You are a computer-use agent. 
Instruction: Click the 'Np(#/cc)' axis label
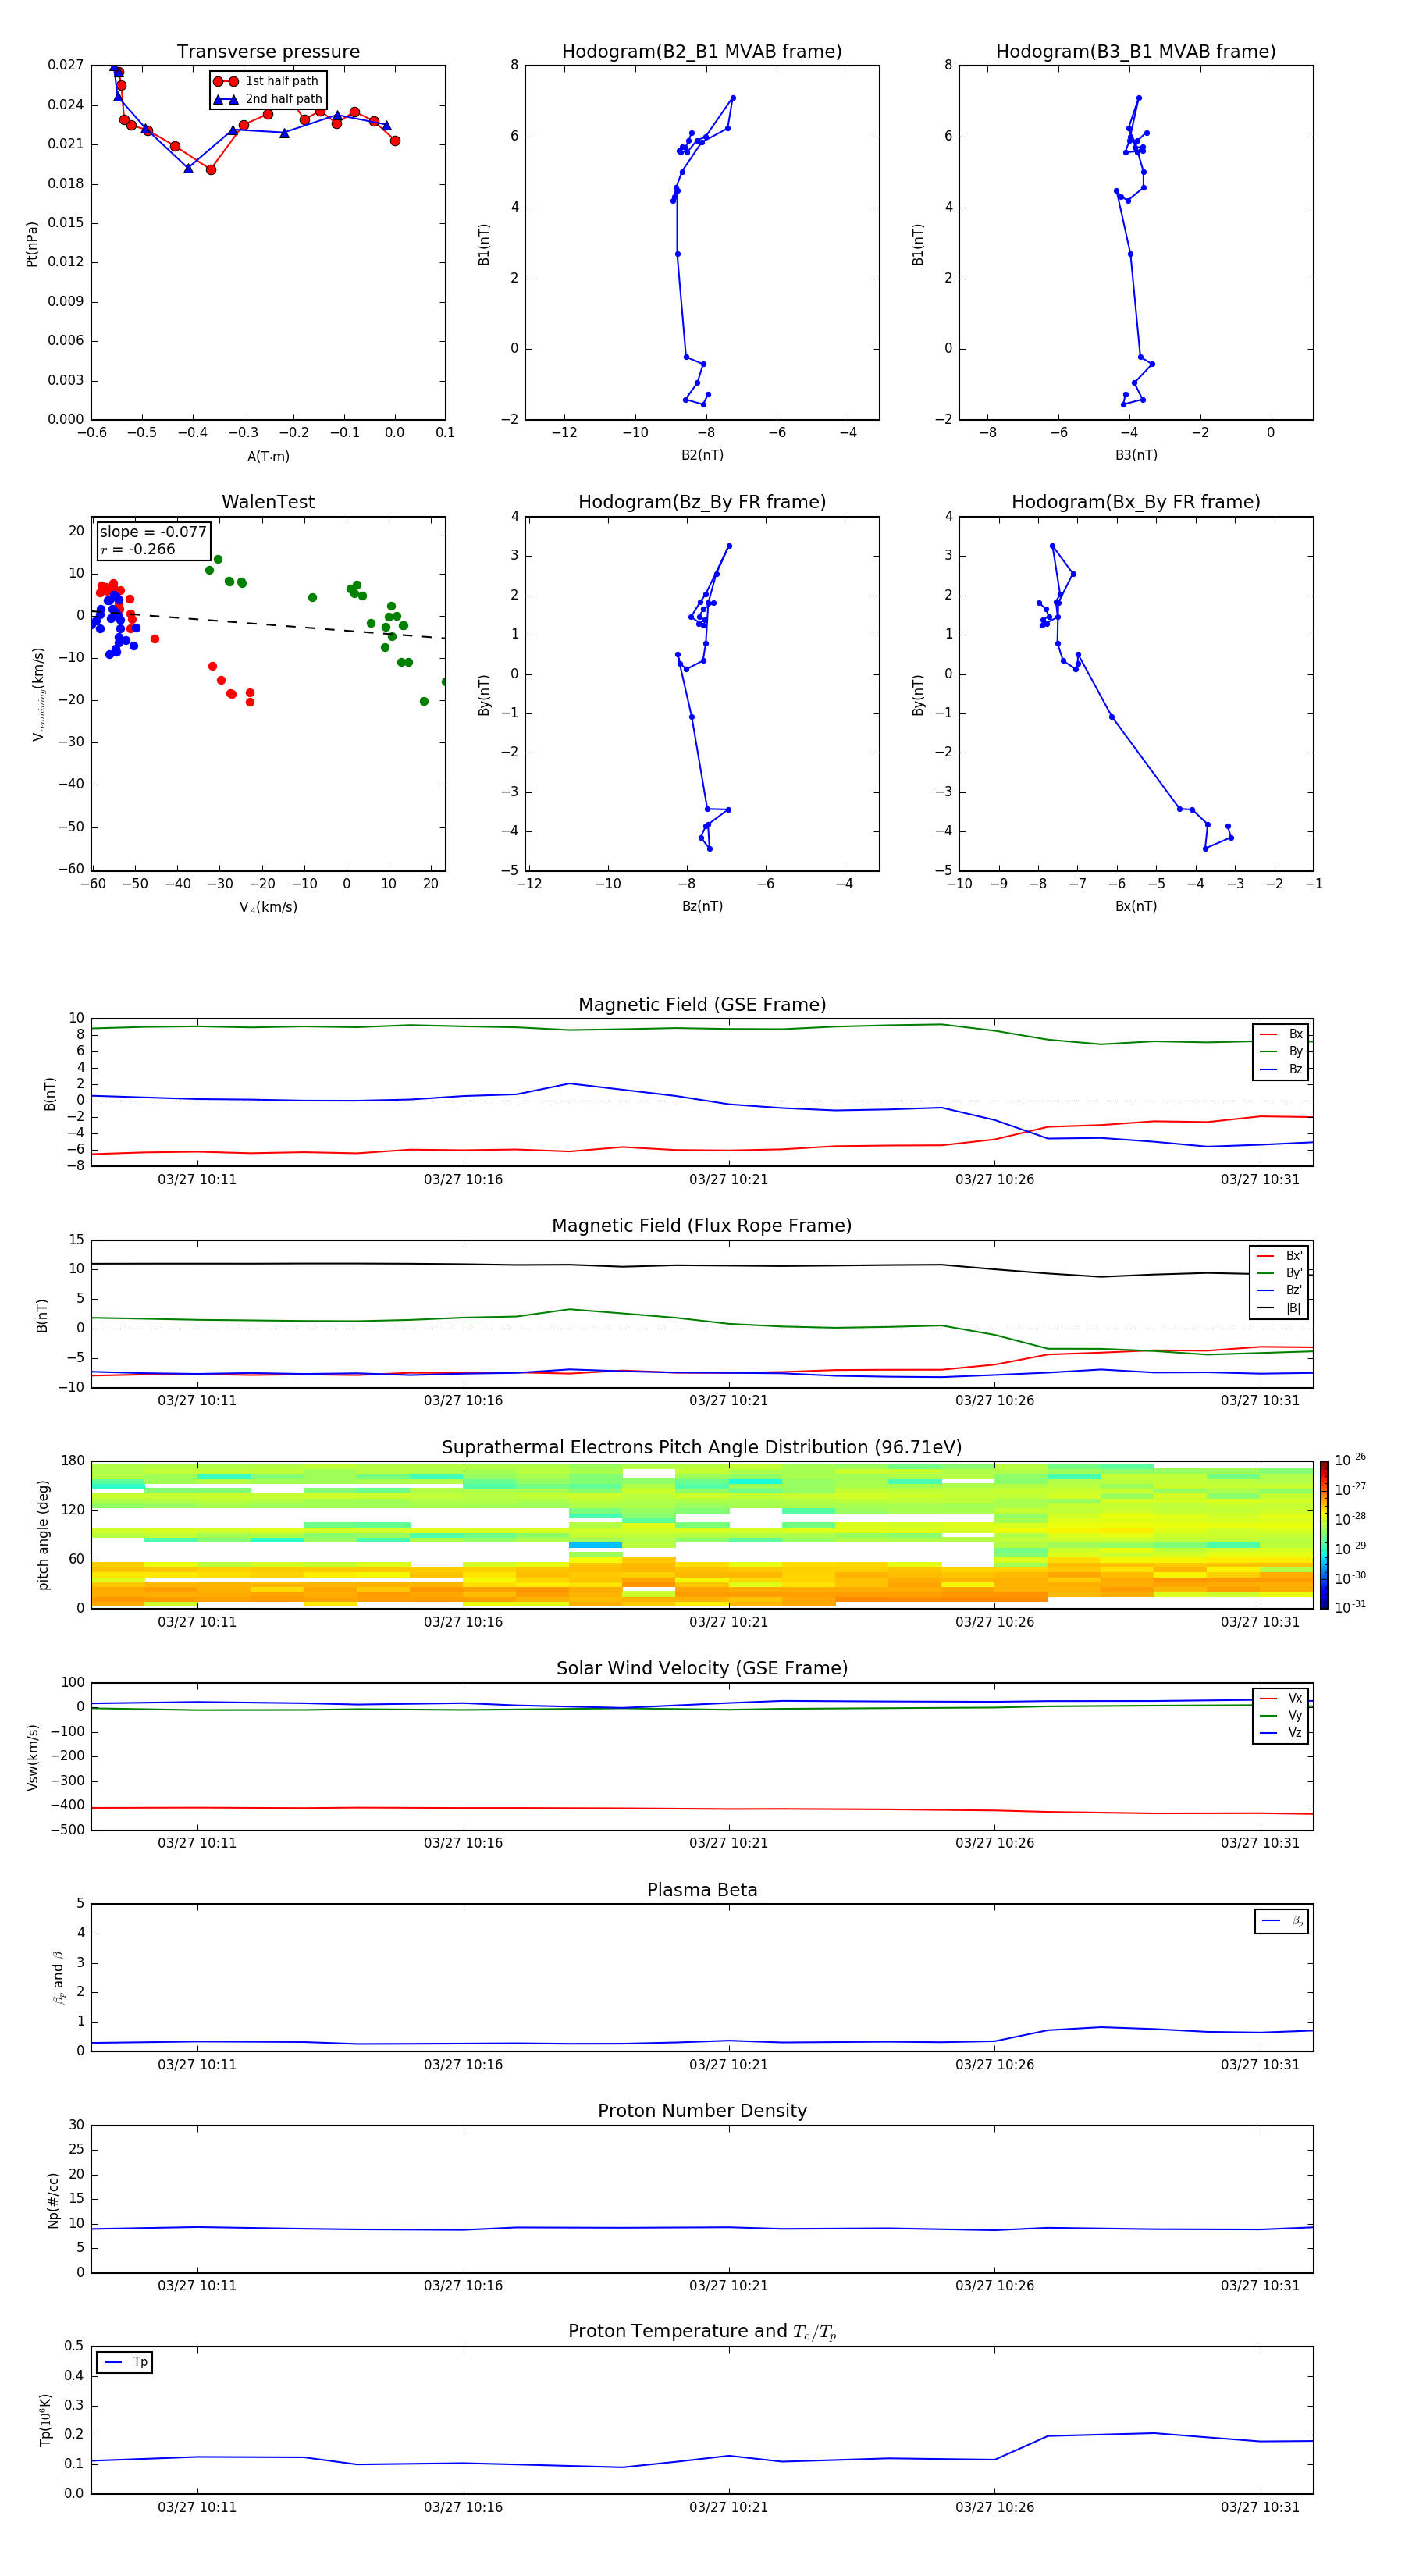click(x=53, y=2200)
